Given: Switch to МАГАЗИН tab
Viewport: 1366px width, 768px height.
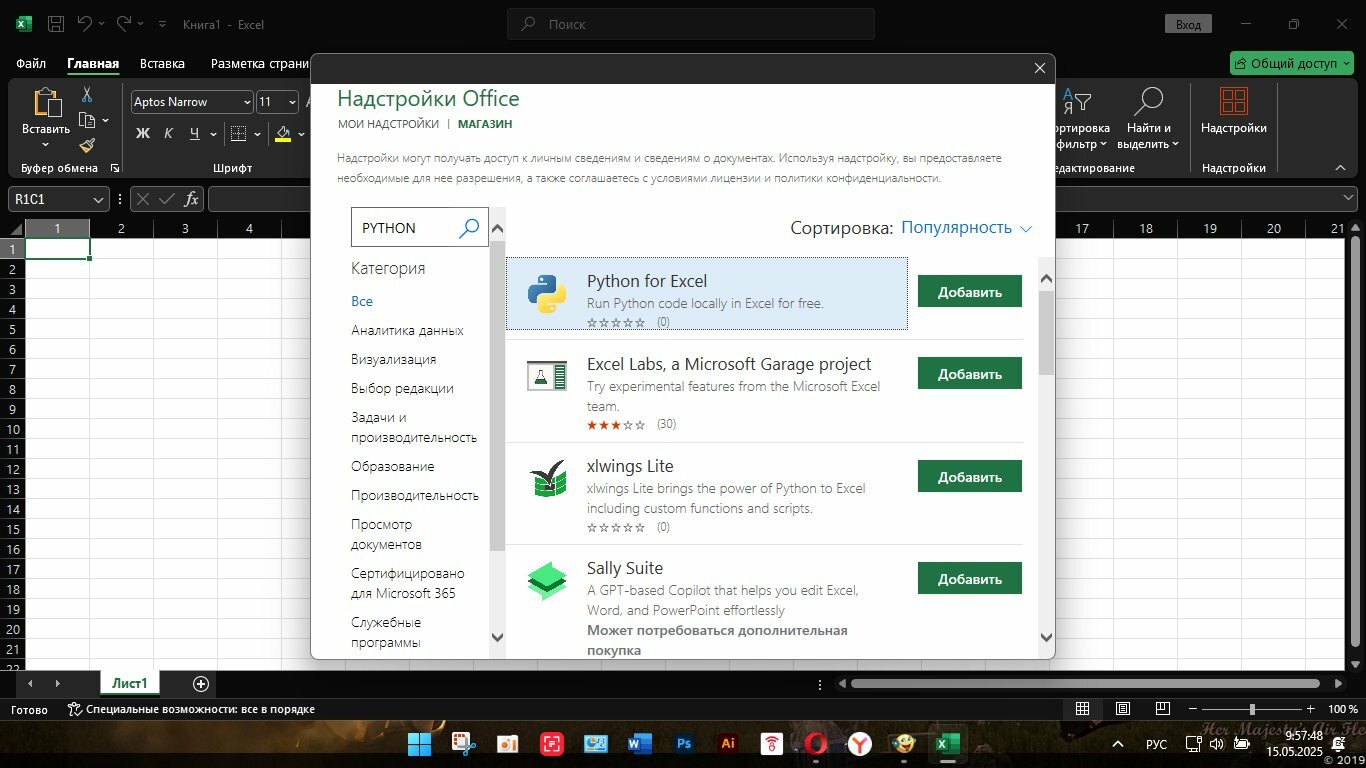Looking at the screenshot, I should pos(485,124).
